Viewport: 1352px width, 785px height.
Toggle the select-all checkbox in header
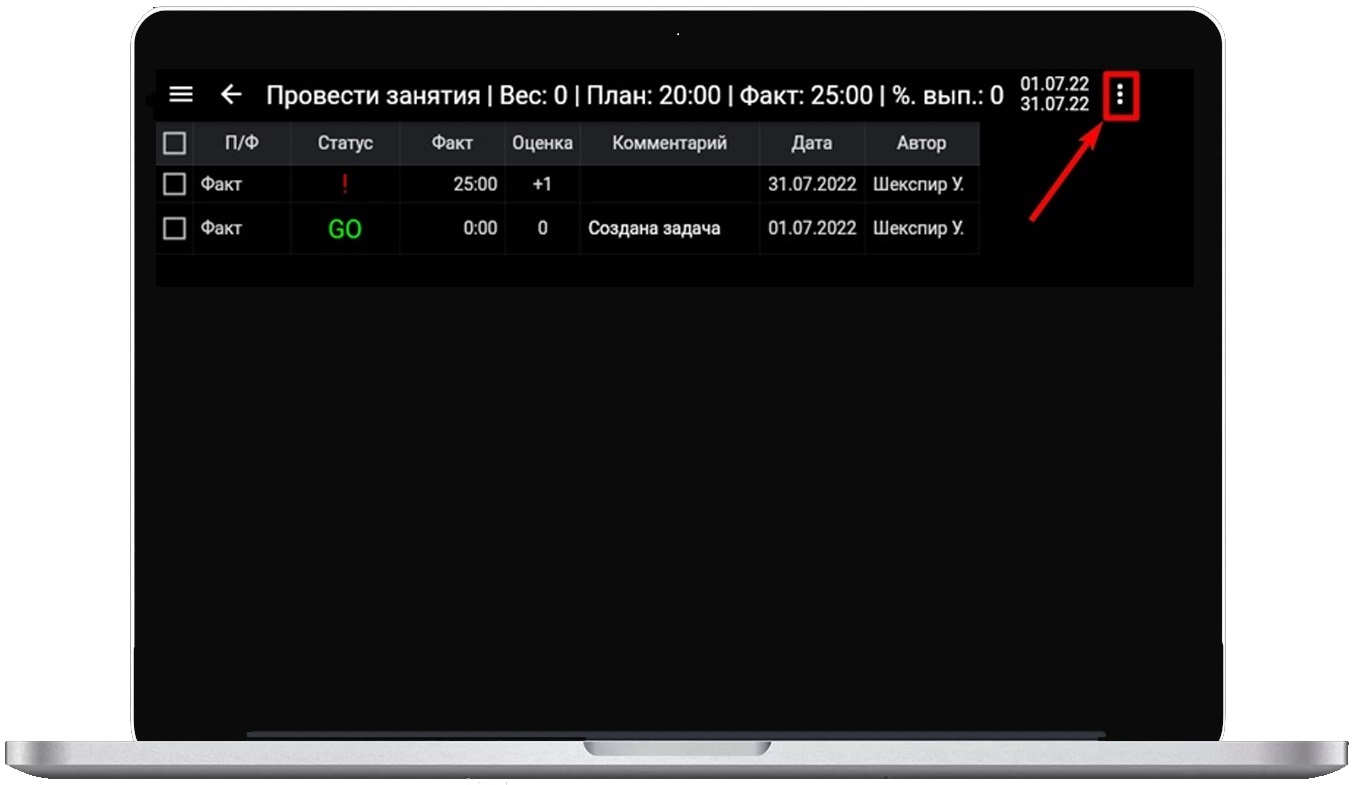[x=174, y=143]
